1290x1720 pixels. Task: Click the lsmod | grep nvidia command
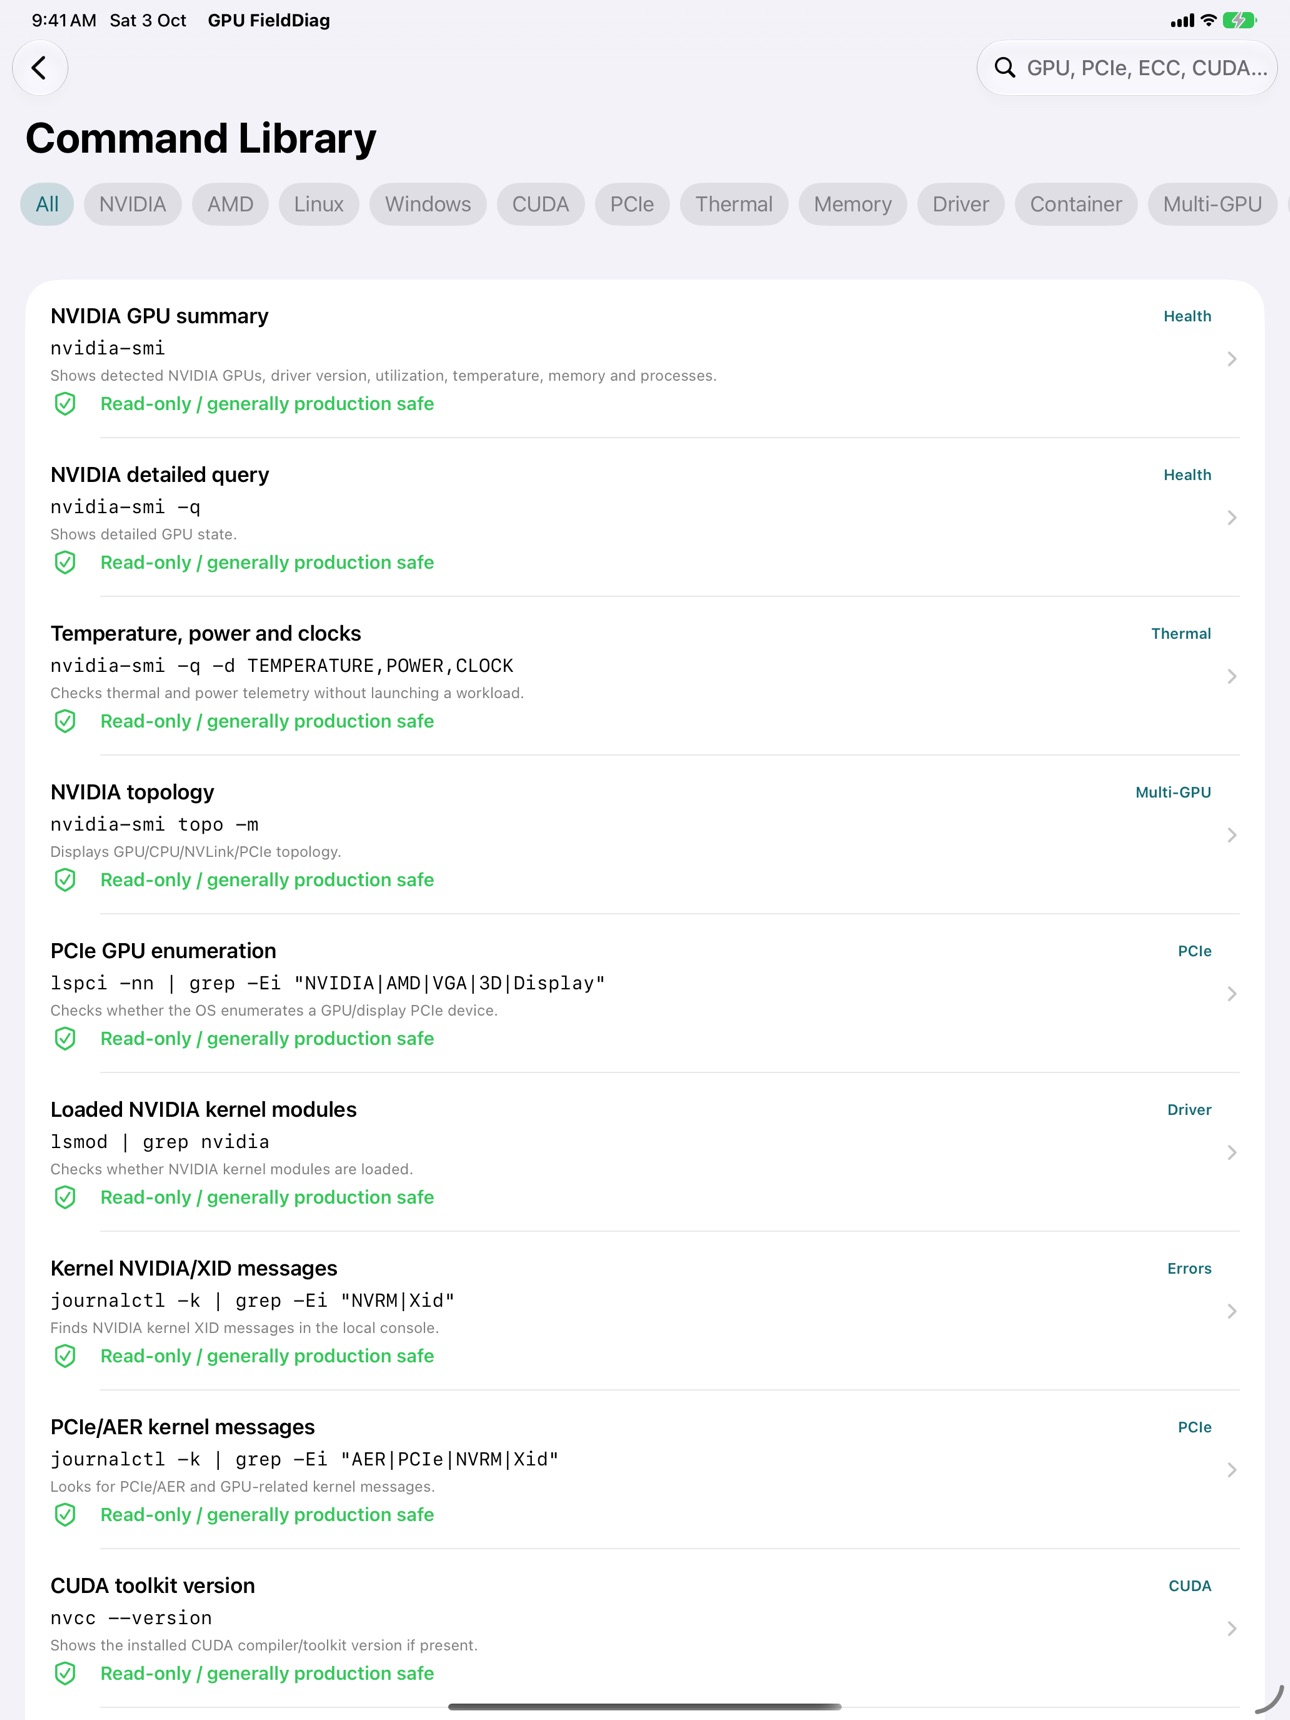(160, 1142)
